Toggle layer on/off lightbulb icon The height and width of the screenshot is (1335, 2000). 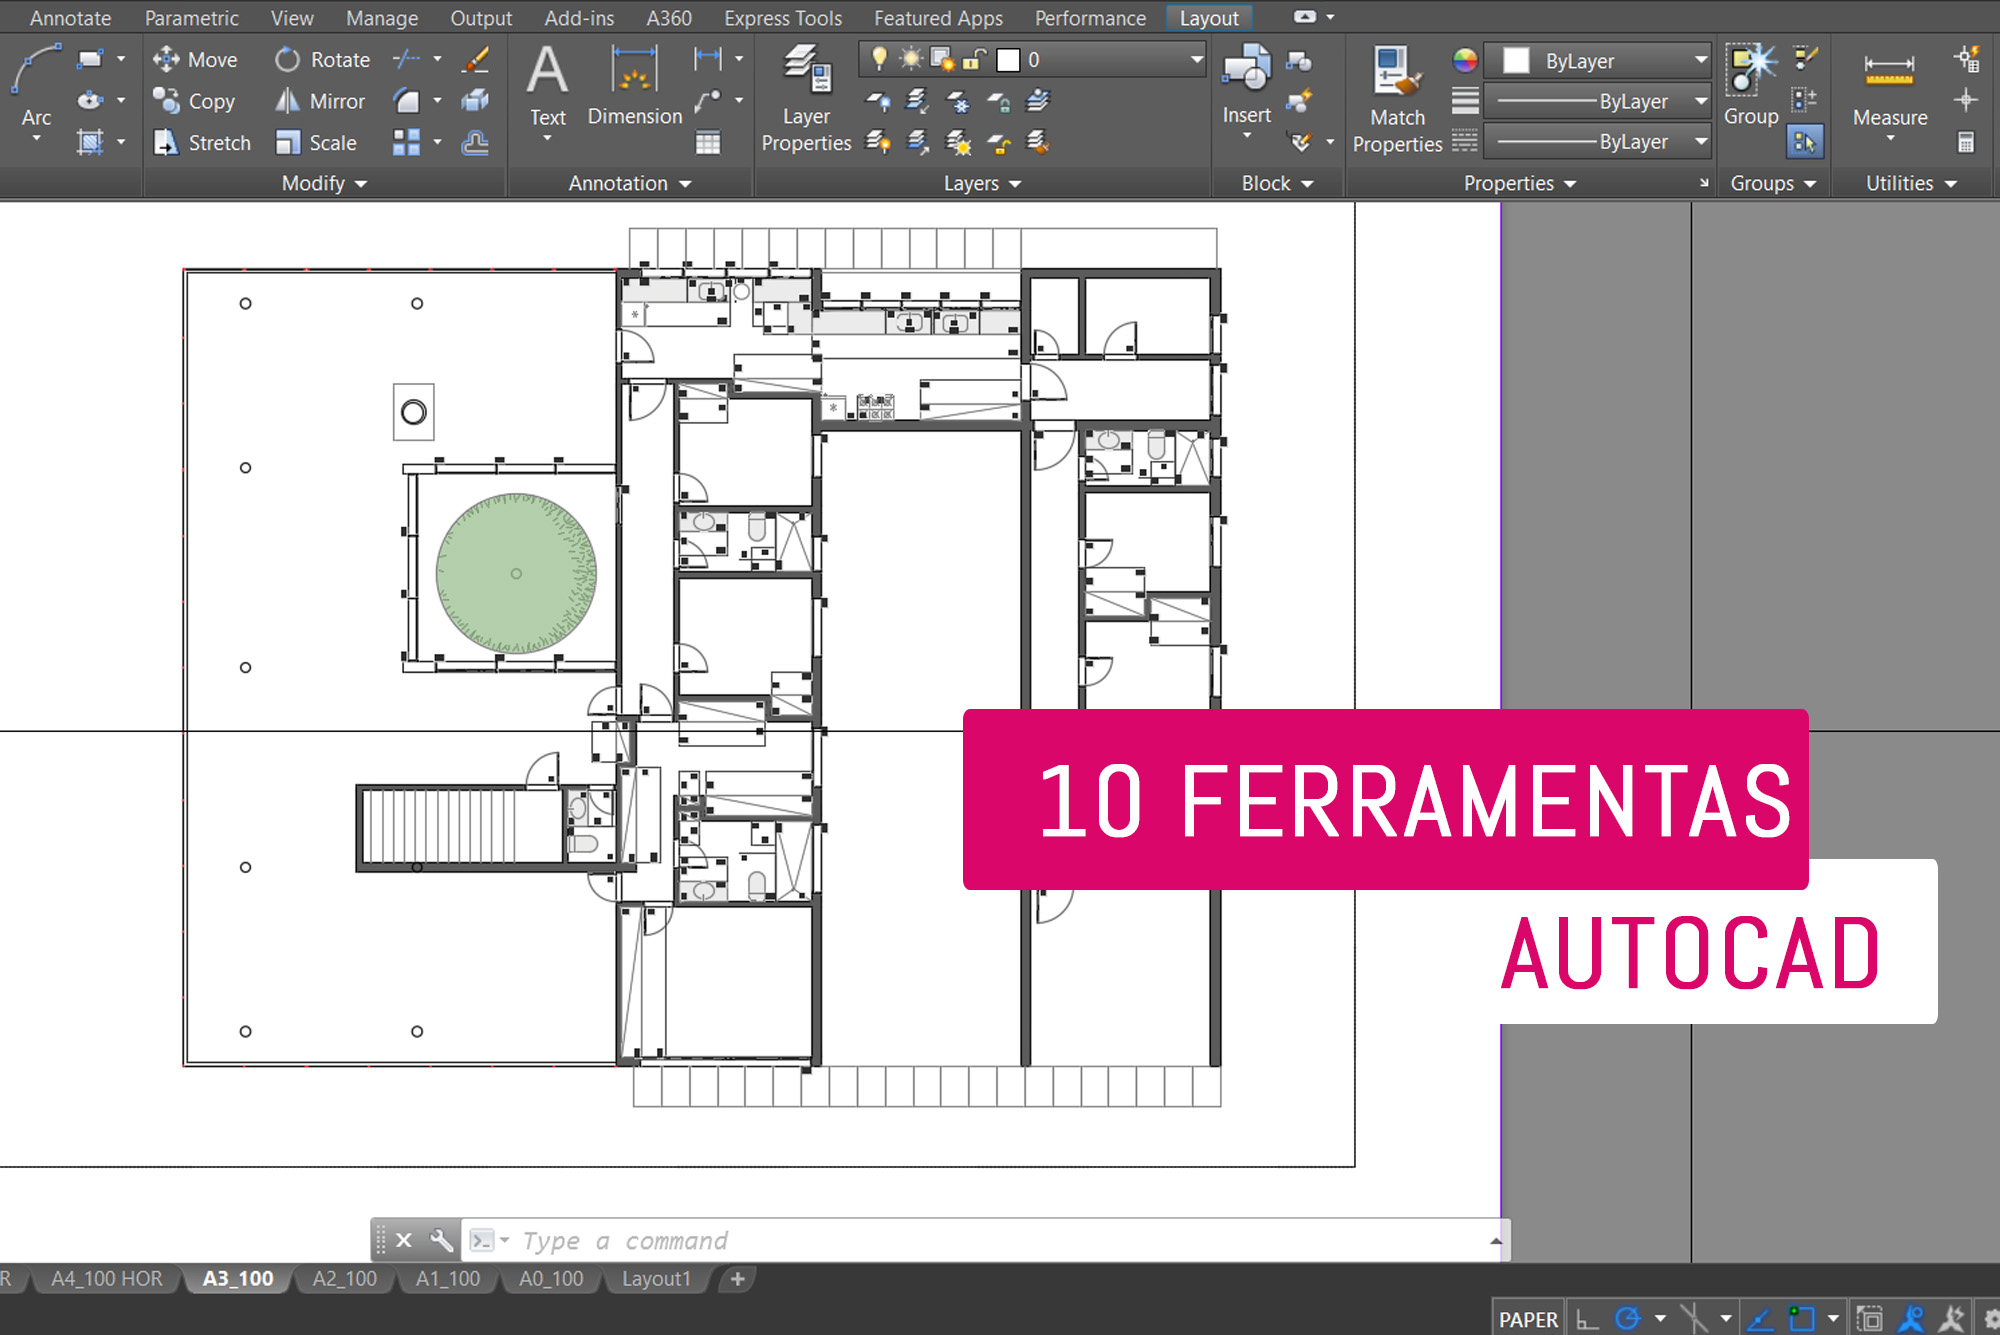[x=879, y=59]
